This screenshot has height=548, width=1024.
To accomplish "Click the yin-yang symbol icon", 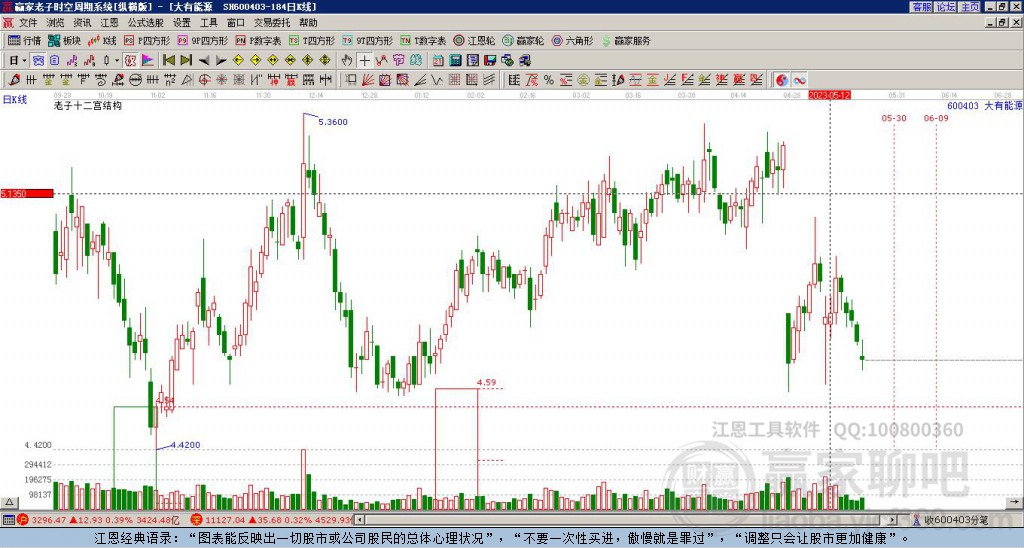I will click(x=780, y=80).
